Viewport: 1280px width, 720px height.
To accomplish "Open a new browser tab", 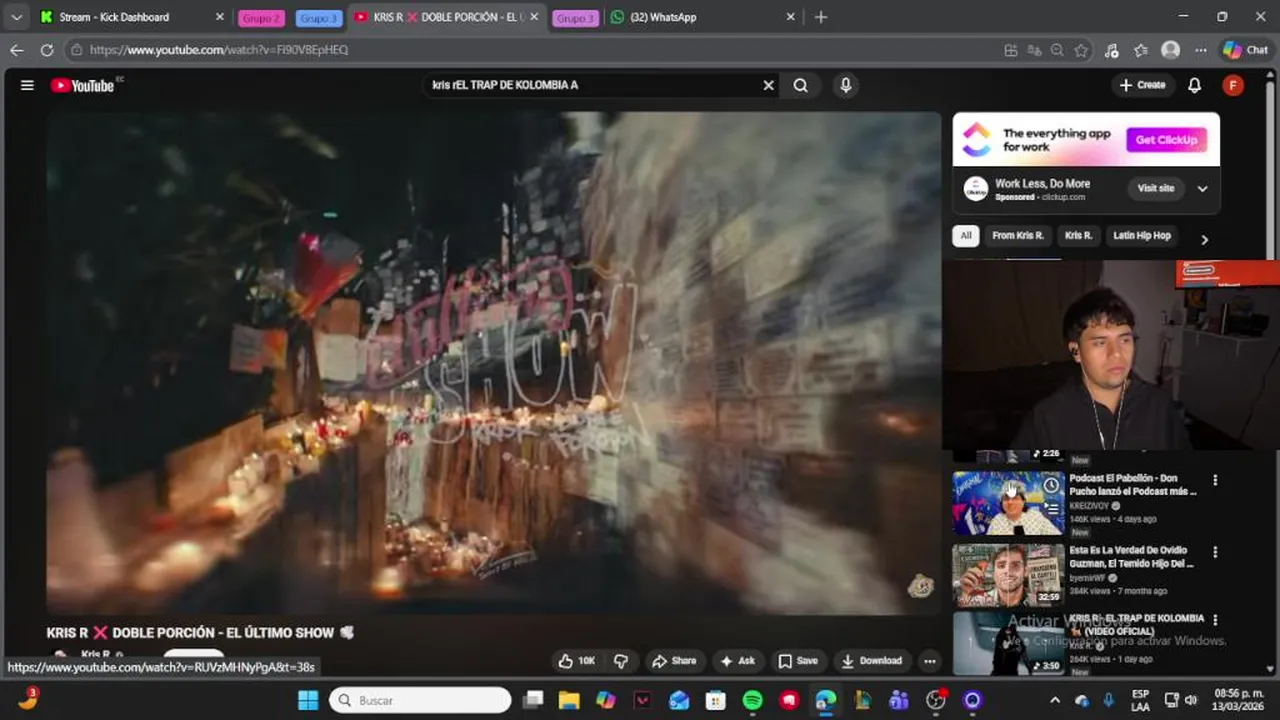I will [821, 17].
